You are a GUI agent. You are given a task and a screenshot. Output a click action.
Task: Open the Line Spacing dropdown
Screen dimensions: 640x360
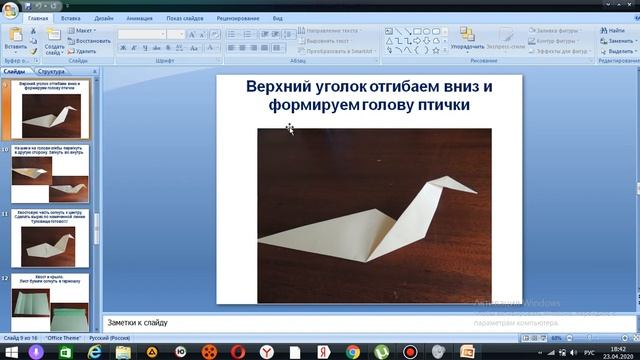tap(289, 34)
